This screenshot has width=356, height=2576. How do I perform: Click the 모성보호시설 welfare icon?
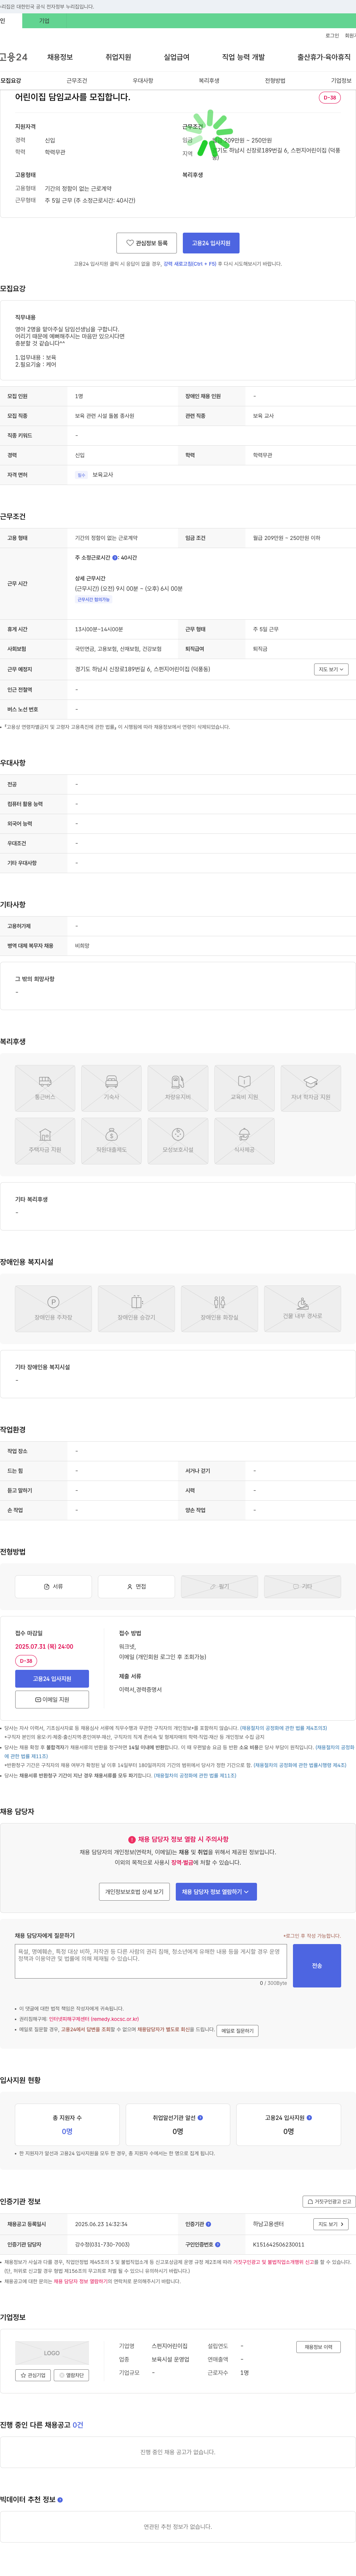[178, 1141]
